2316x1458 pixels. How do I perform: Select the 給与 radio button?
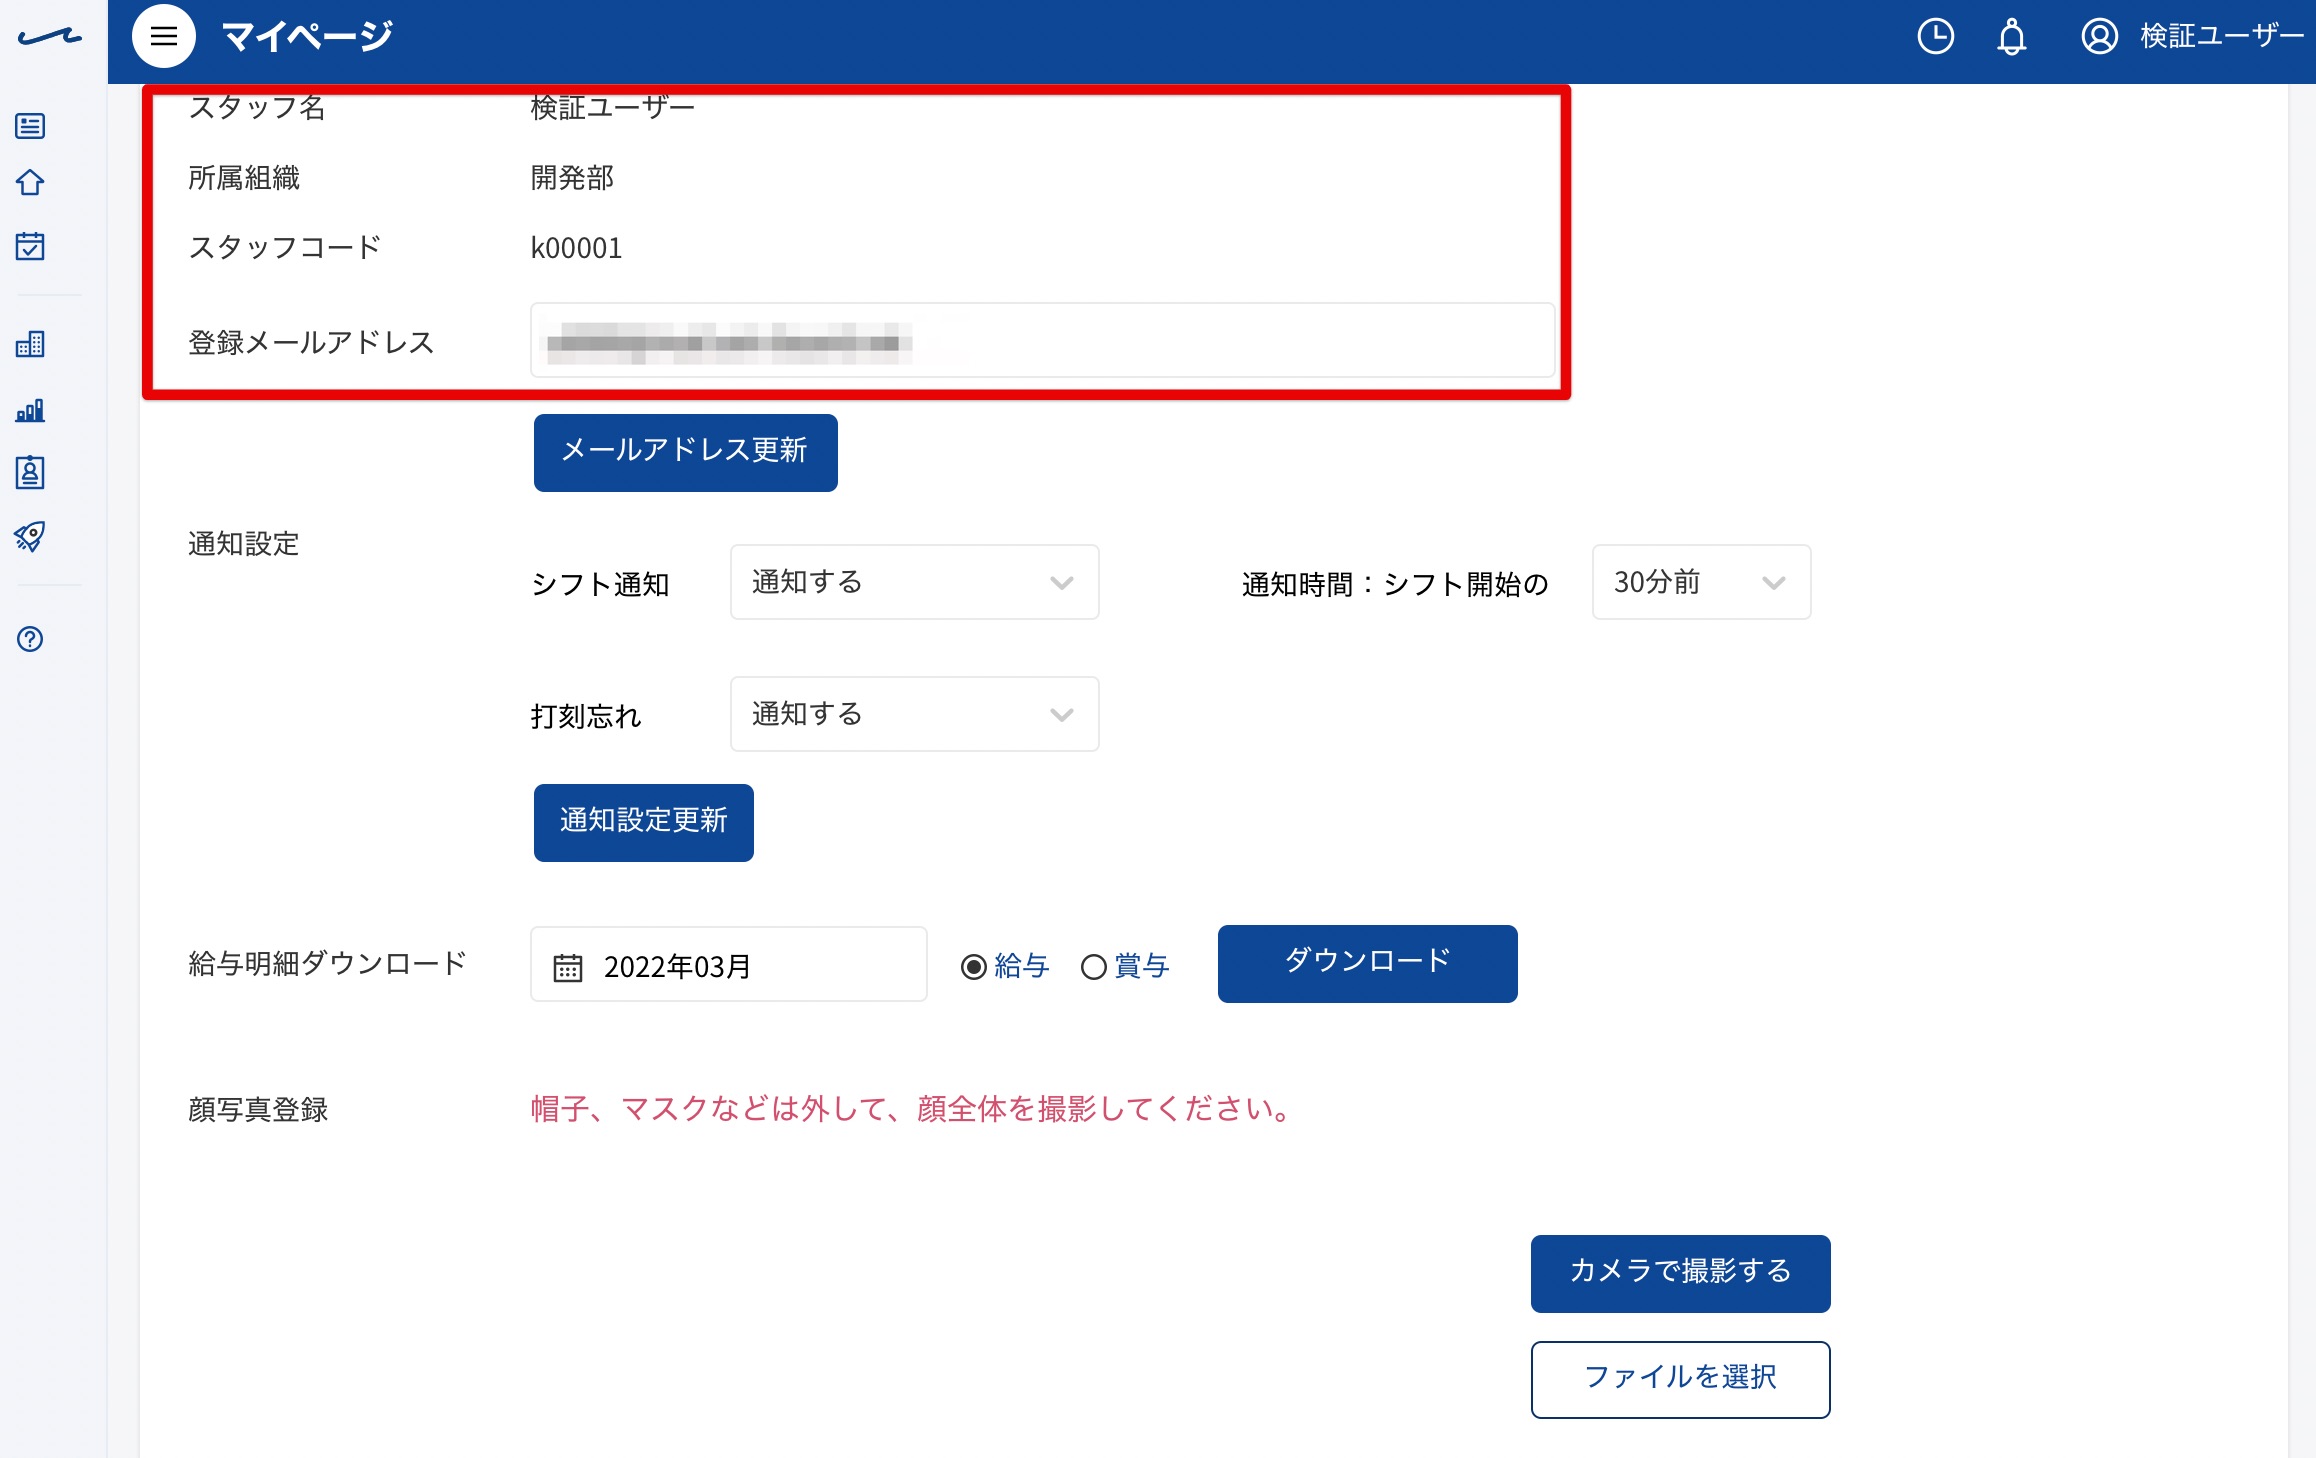point(973,967)
